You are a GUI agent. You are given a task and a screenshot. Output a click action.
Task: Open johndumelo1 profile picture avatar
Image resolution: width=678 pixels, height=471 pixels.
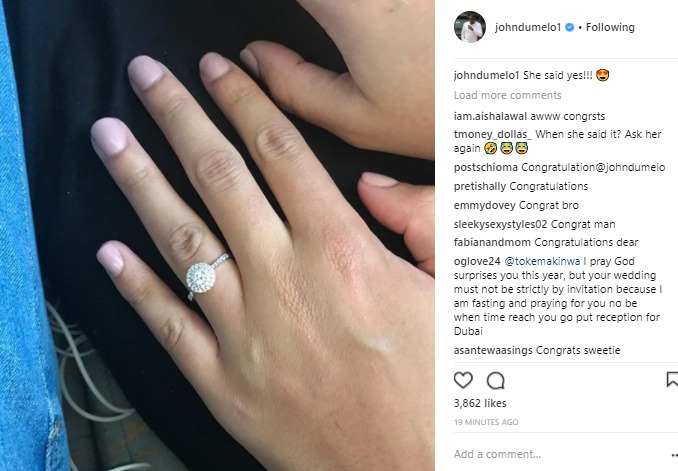tap(470, 27)
